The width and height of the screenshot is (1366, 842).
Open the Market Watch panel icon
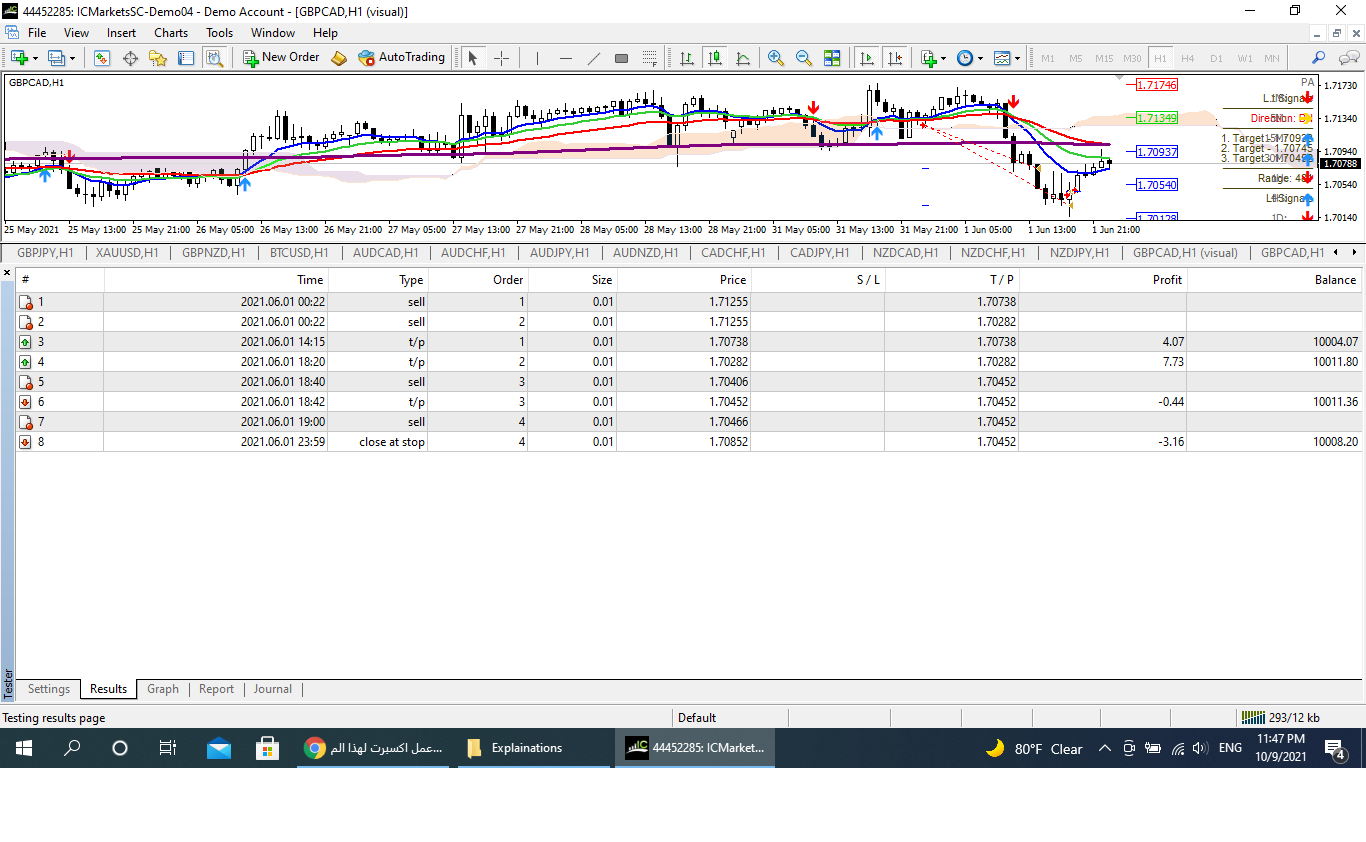pyautogui.click(x=102, y=58)
